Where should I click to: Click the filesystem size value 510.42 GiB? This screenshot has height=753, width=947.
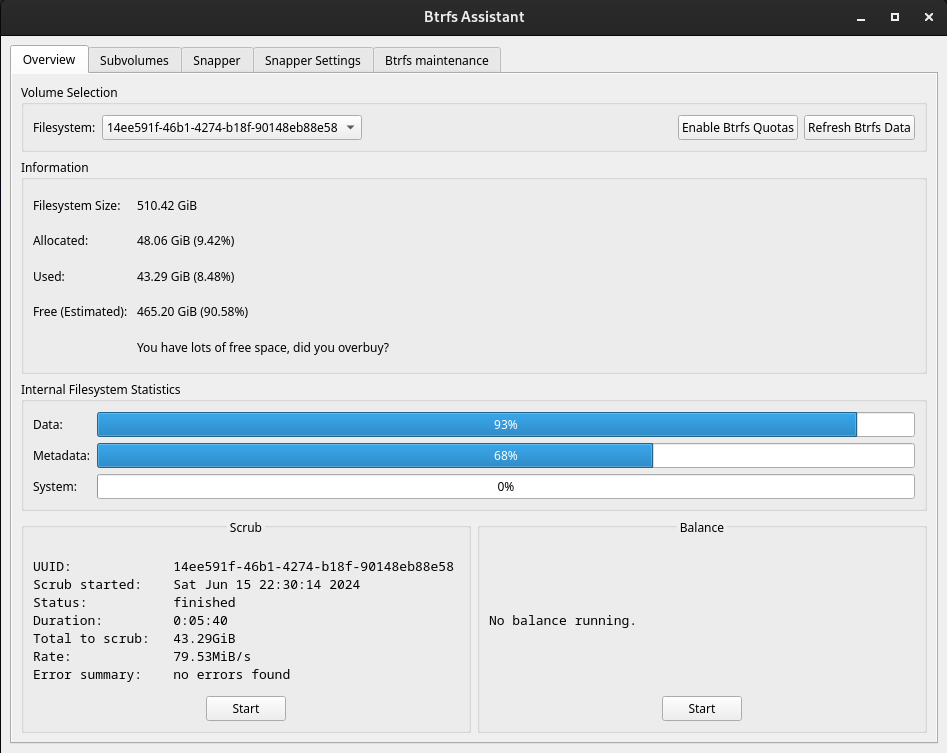(167, 205)
